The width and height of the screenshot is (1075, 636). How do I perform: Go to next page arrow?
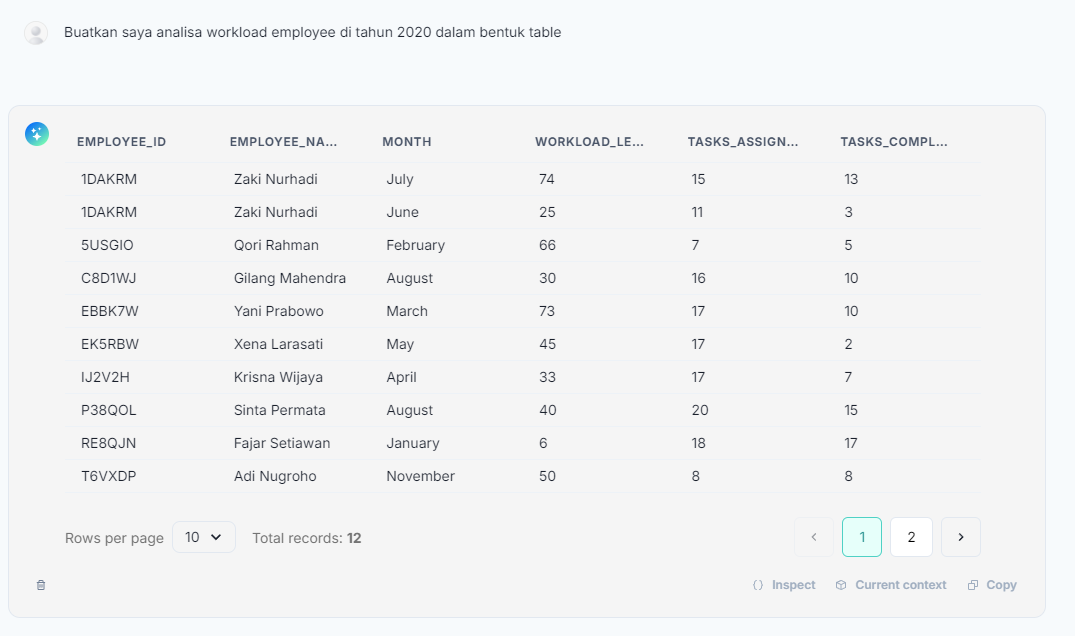point(961,537)
